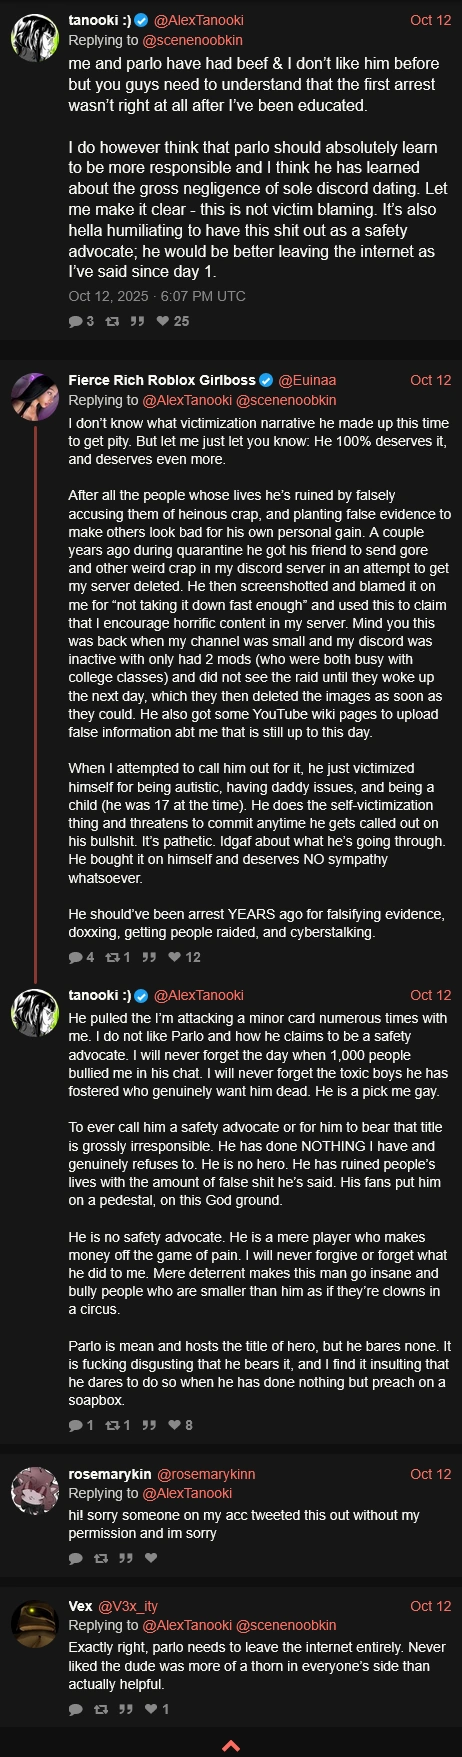
Task: Collapse thread with bottom red chevron
Action: tap(230, 1745)
